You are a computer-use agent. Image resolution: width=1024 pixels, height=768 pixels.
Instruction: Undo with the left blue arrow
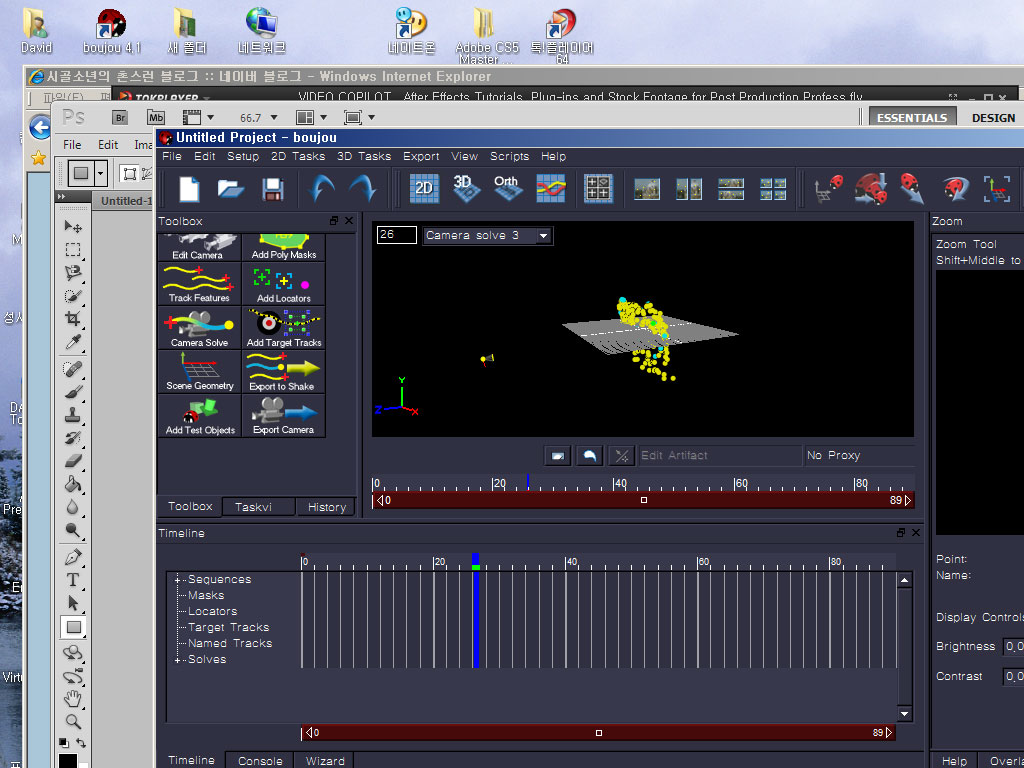[321, 189]
